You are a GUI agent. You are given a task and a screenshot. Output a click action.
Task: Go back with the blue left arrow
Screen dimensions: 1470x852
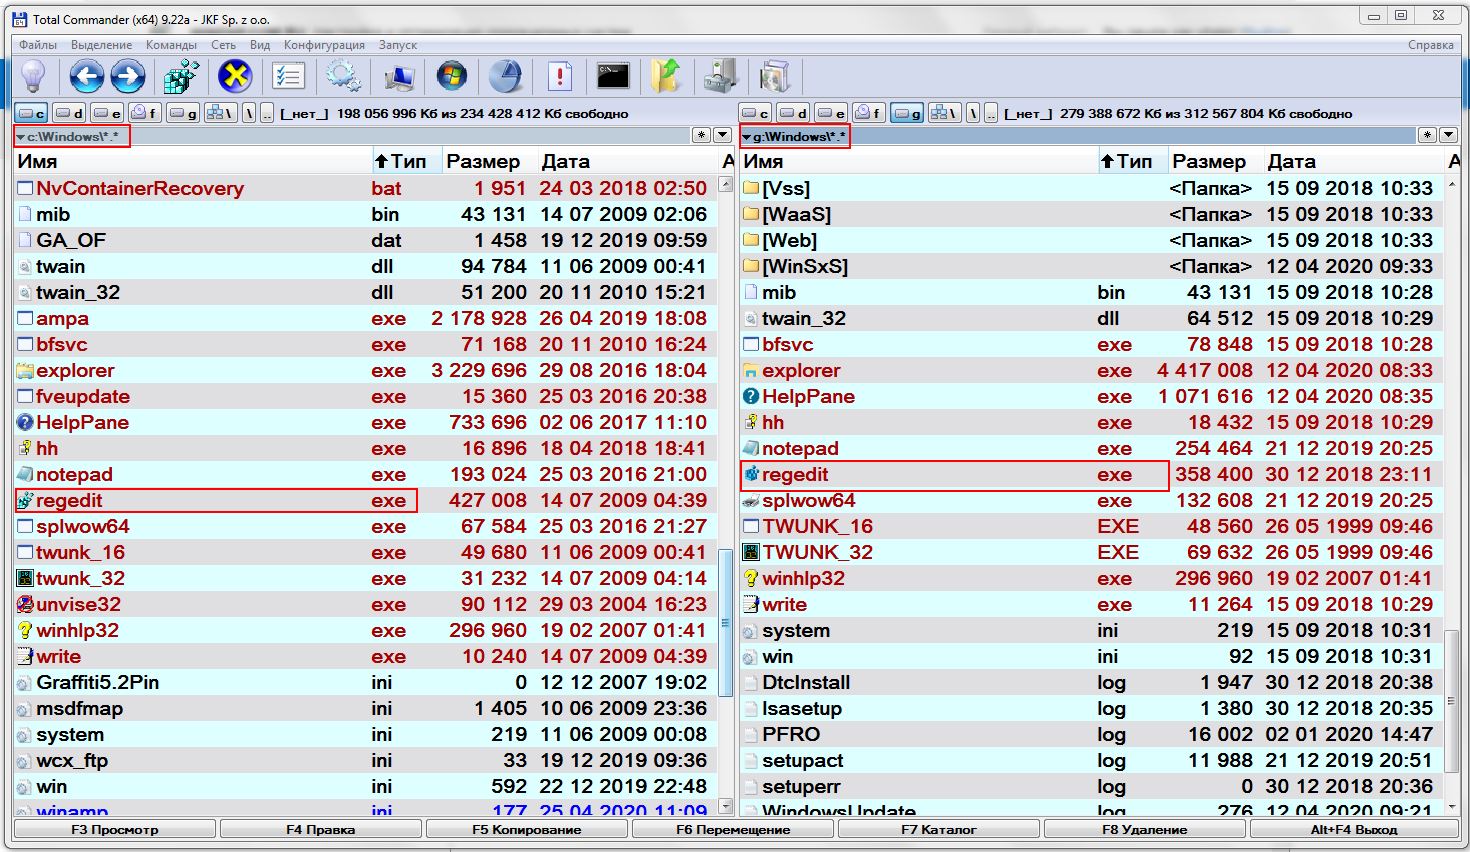tap(87, 76)
